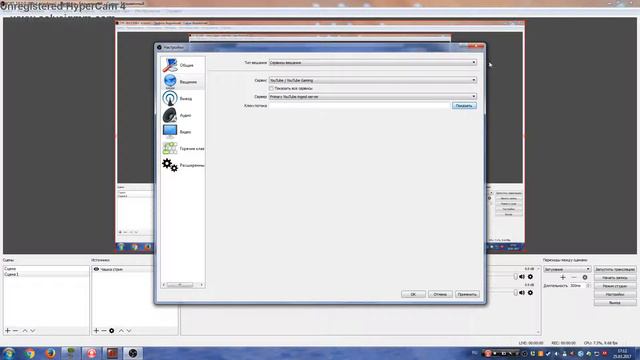Click the Apply button in Settings dialog

point(467,294)
